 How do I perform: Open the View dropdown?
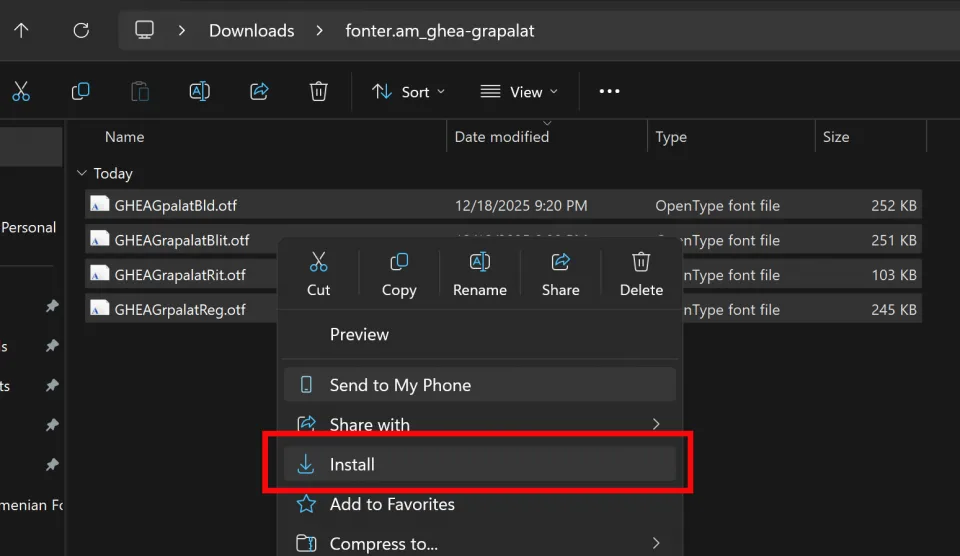519,92
